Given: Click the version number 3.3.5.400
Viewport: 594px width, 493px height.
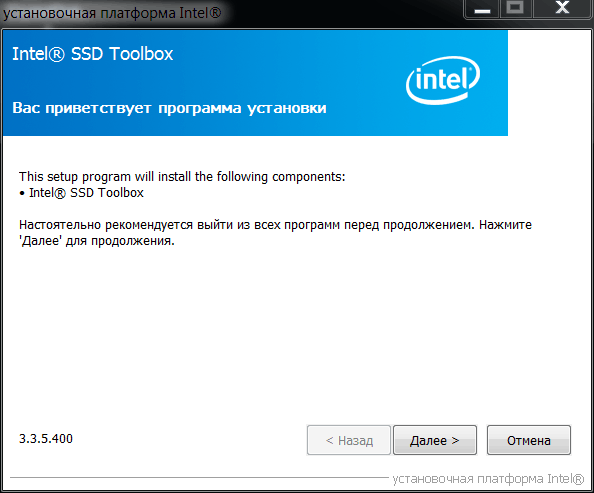Looking at the screenshot, I should [x=46, y=438].
